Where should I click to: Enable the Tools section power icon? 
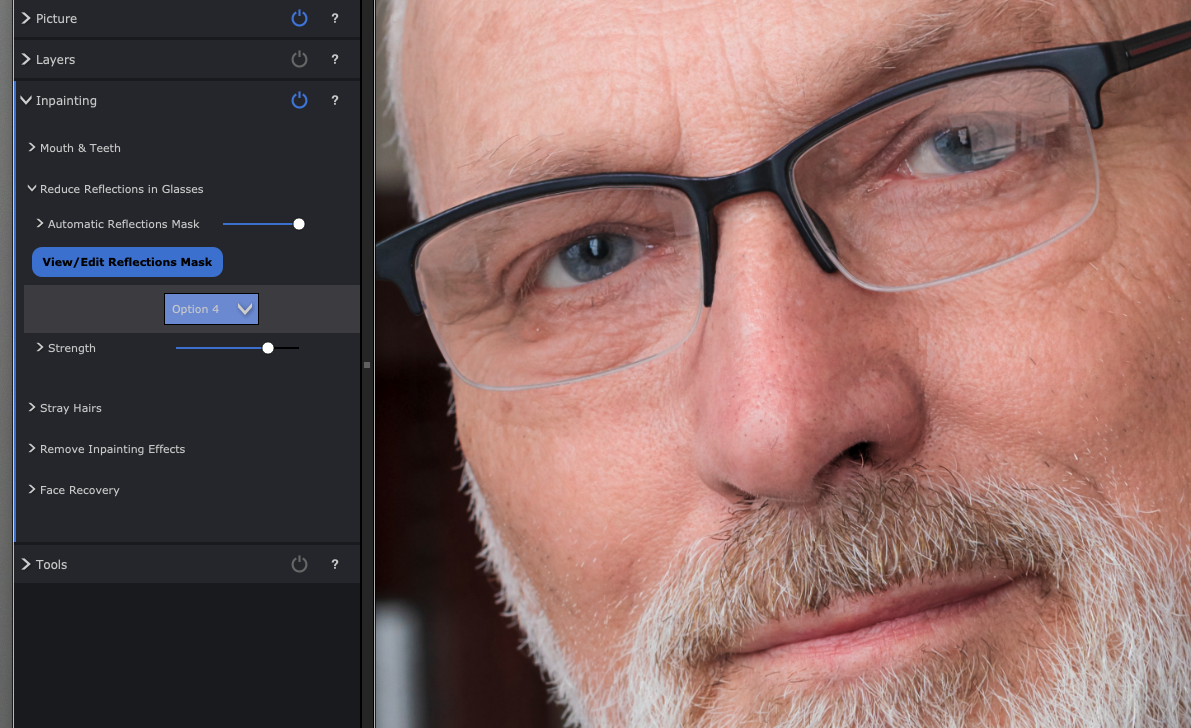coord(299,564)
